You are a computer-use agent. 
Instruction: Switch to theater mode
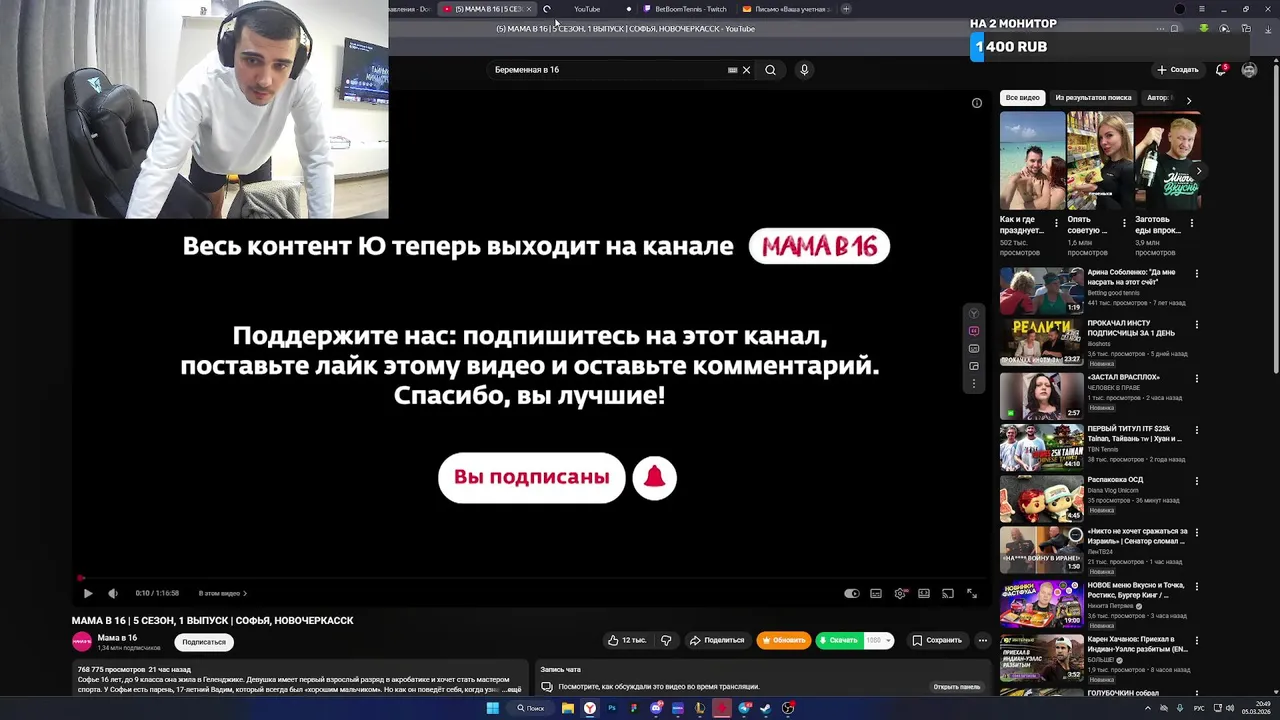pos(924,593)
